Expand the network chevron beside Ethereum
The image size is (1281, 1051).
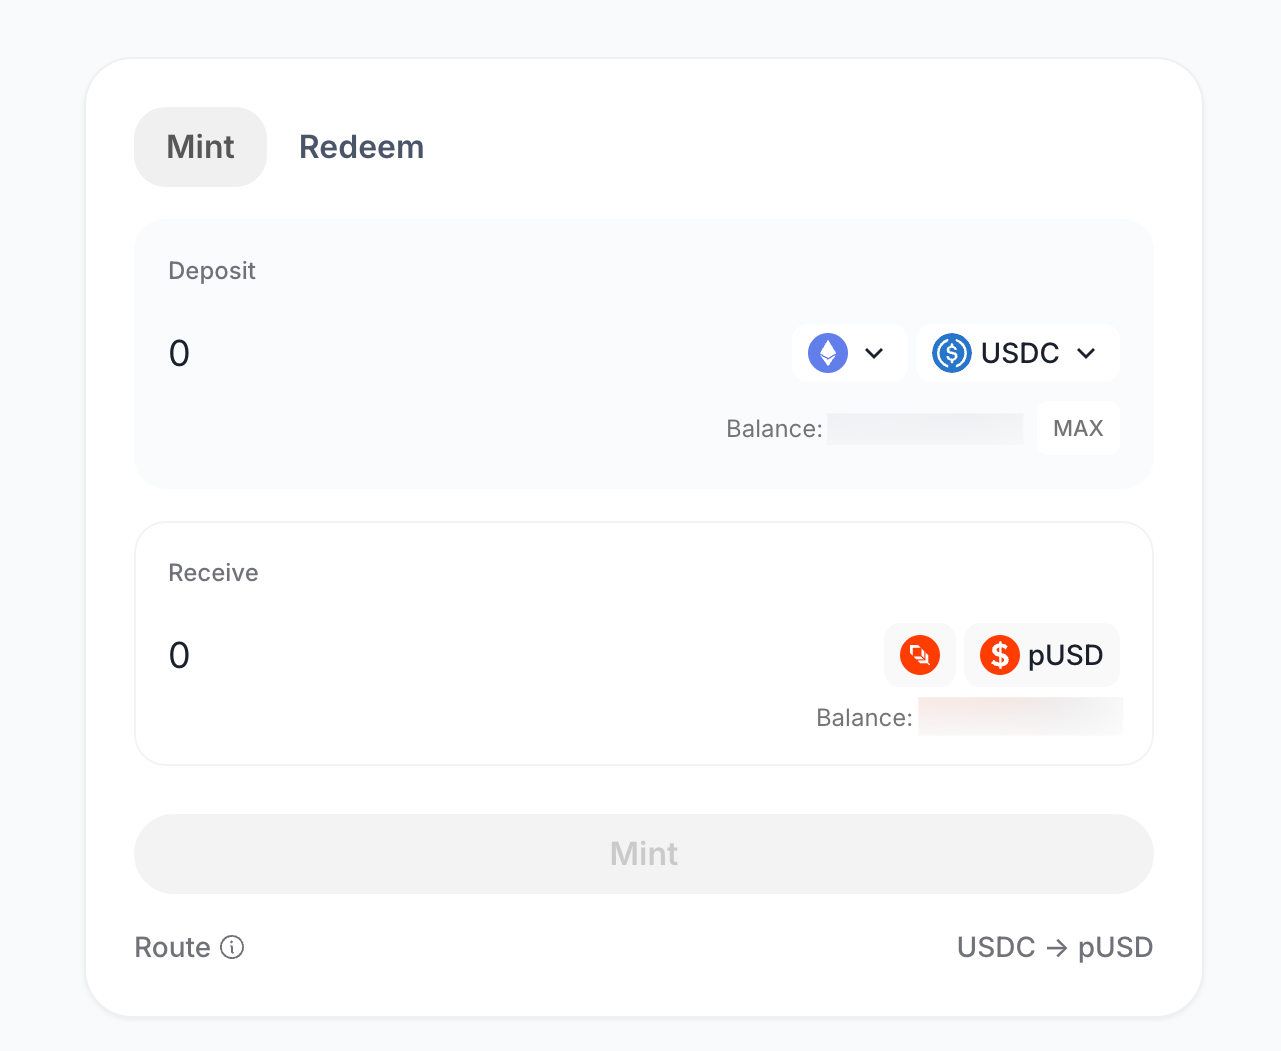click(x=874, y=353)
